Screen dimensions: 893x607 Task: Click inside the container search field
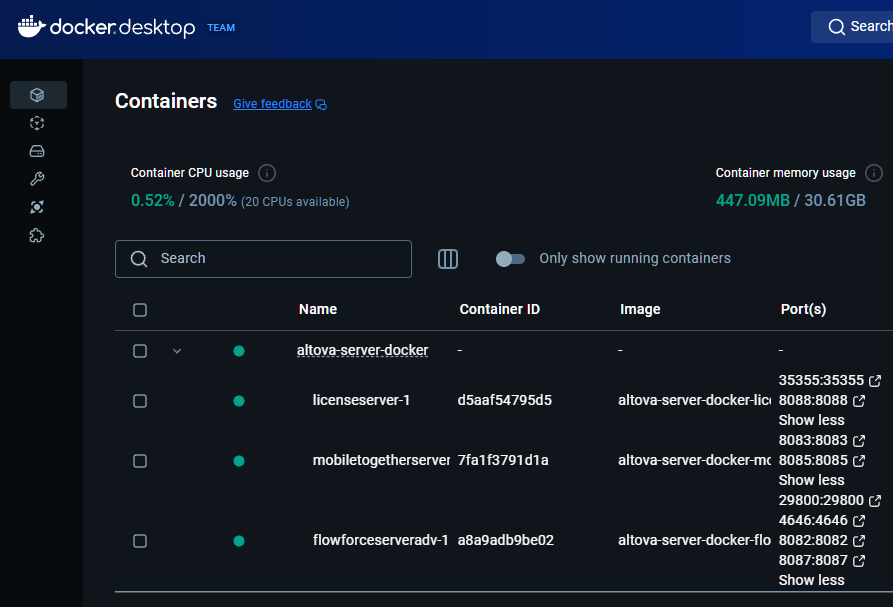click(263, 258)
